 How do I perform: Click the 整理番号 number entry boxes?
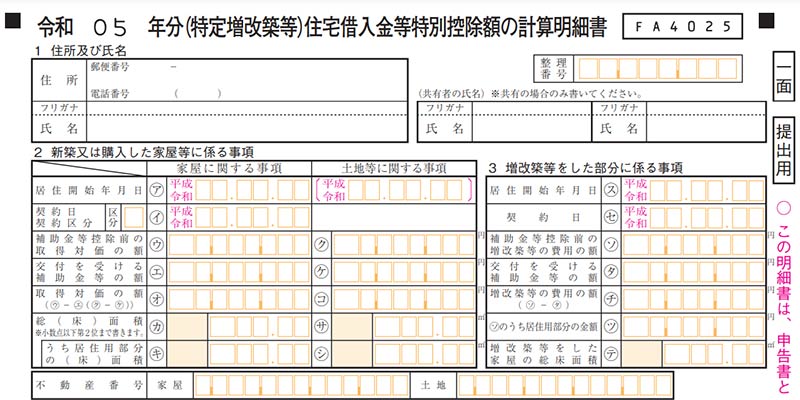click(655, 69)
